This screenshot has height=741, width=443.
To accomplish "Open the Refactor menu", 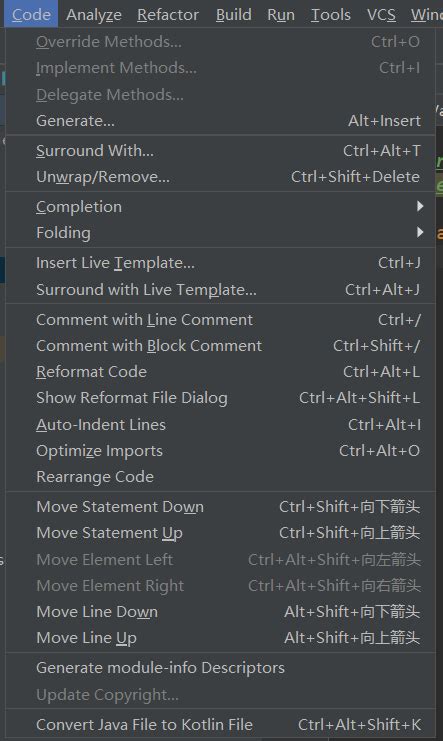I will click(x=168, y=15).
